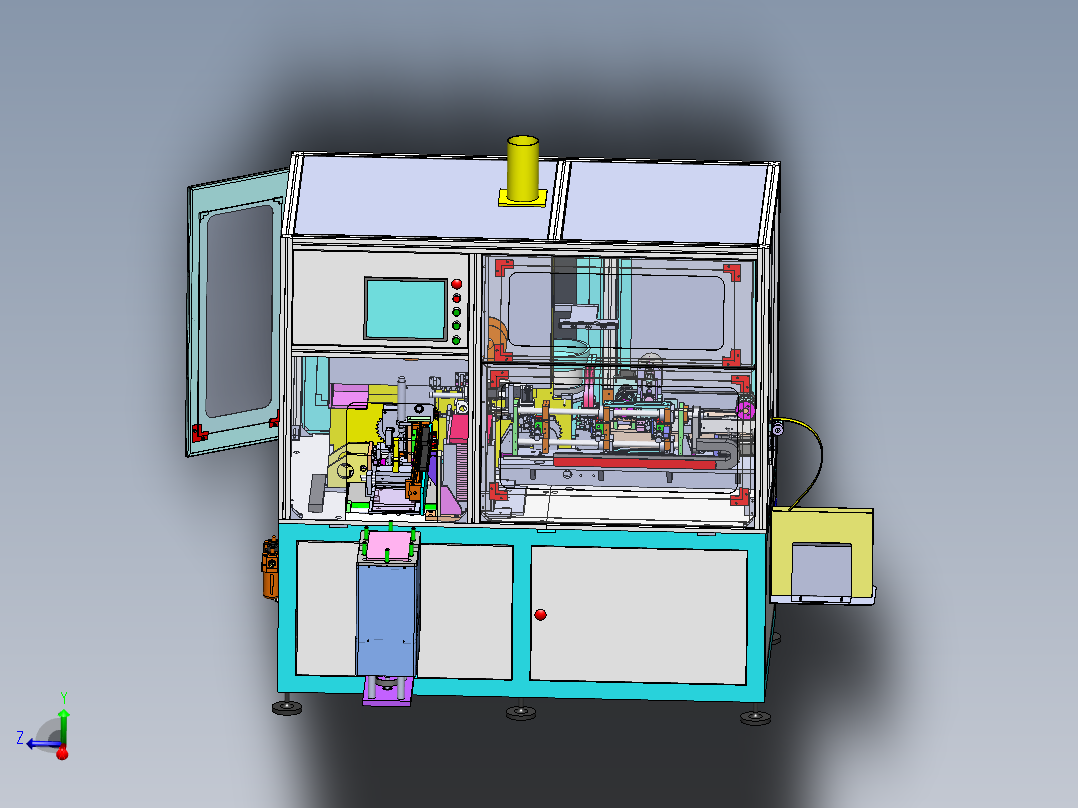Viewport: 1078px width, 808px height.
Task: Toggle the middle green indicator on the button strip
Action: (x=457, y=324)
